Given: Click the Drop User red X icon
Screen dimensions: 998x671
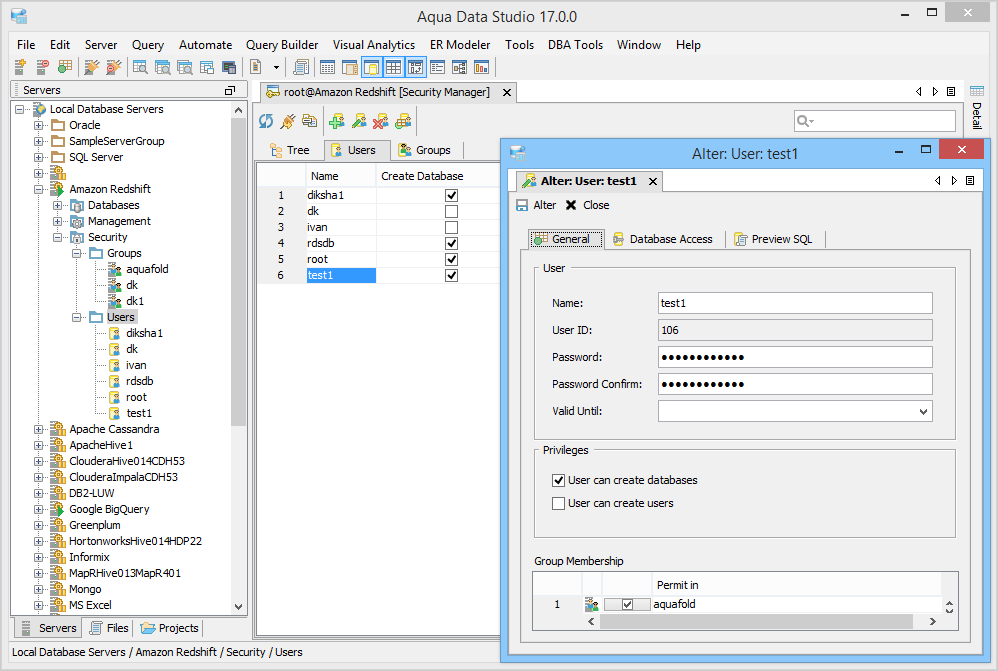Looking at the screenshot, I should (x=381, y=120).
